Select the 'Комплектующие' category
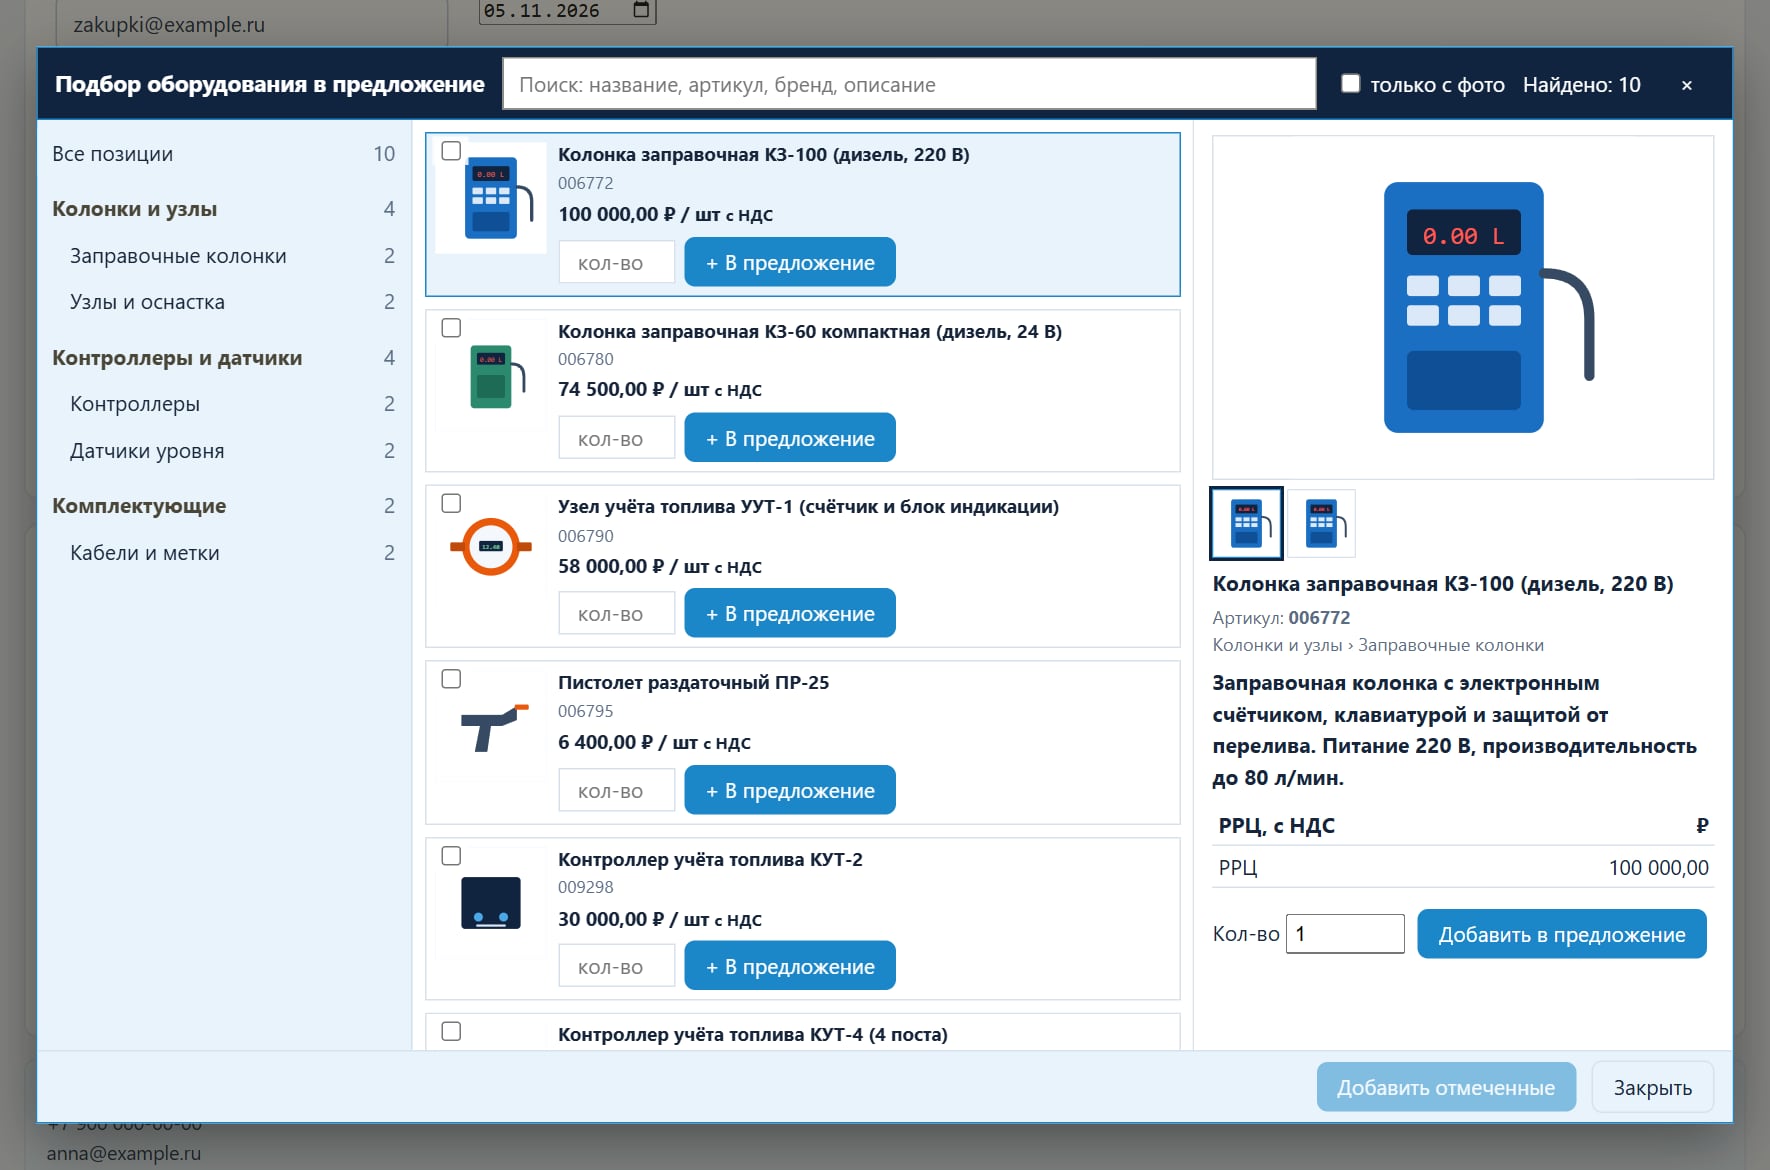This screenshot has width=1770, height=1170. coord(223,506)
